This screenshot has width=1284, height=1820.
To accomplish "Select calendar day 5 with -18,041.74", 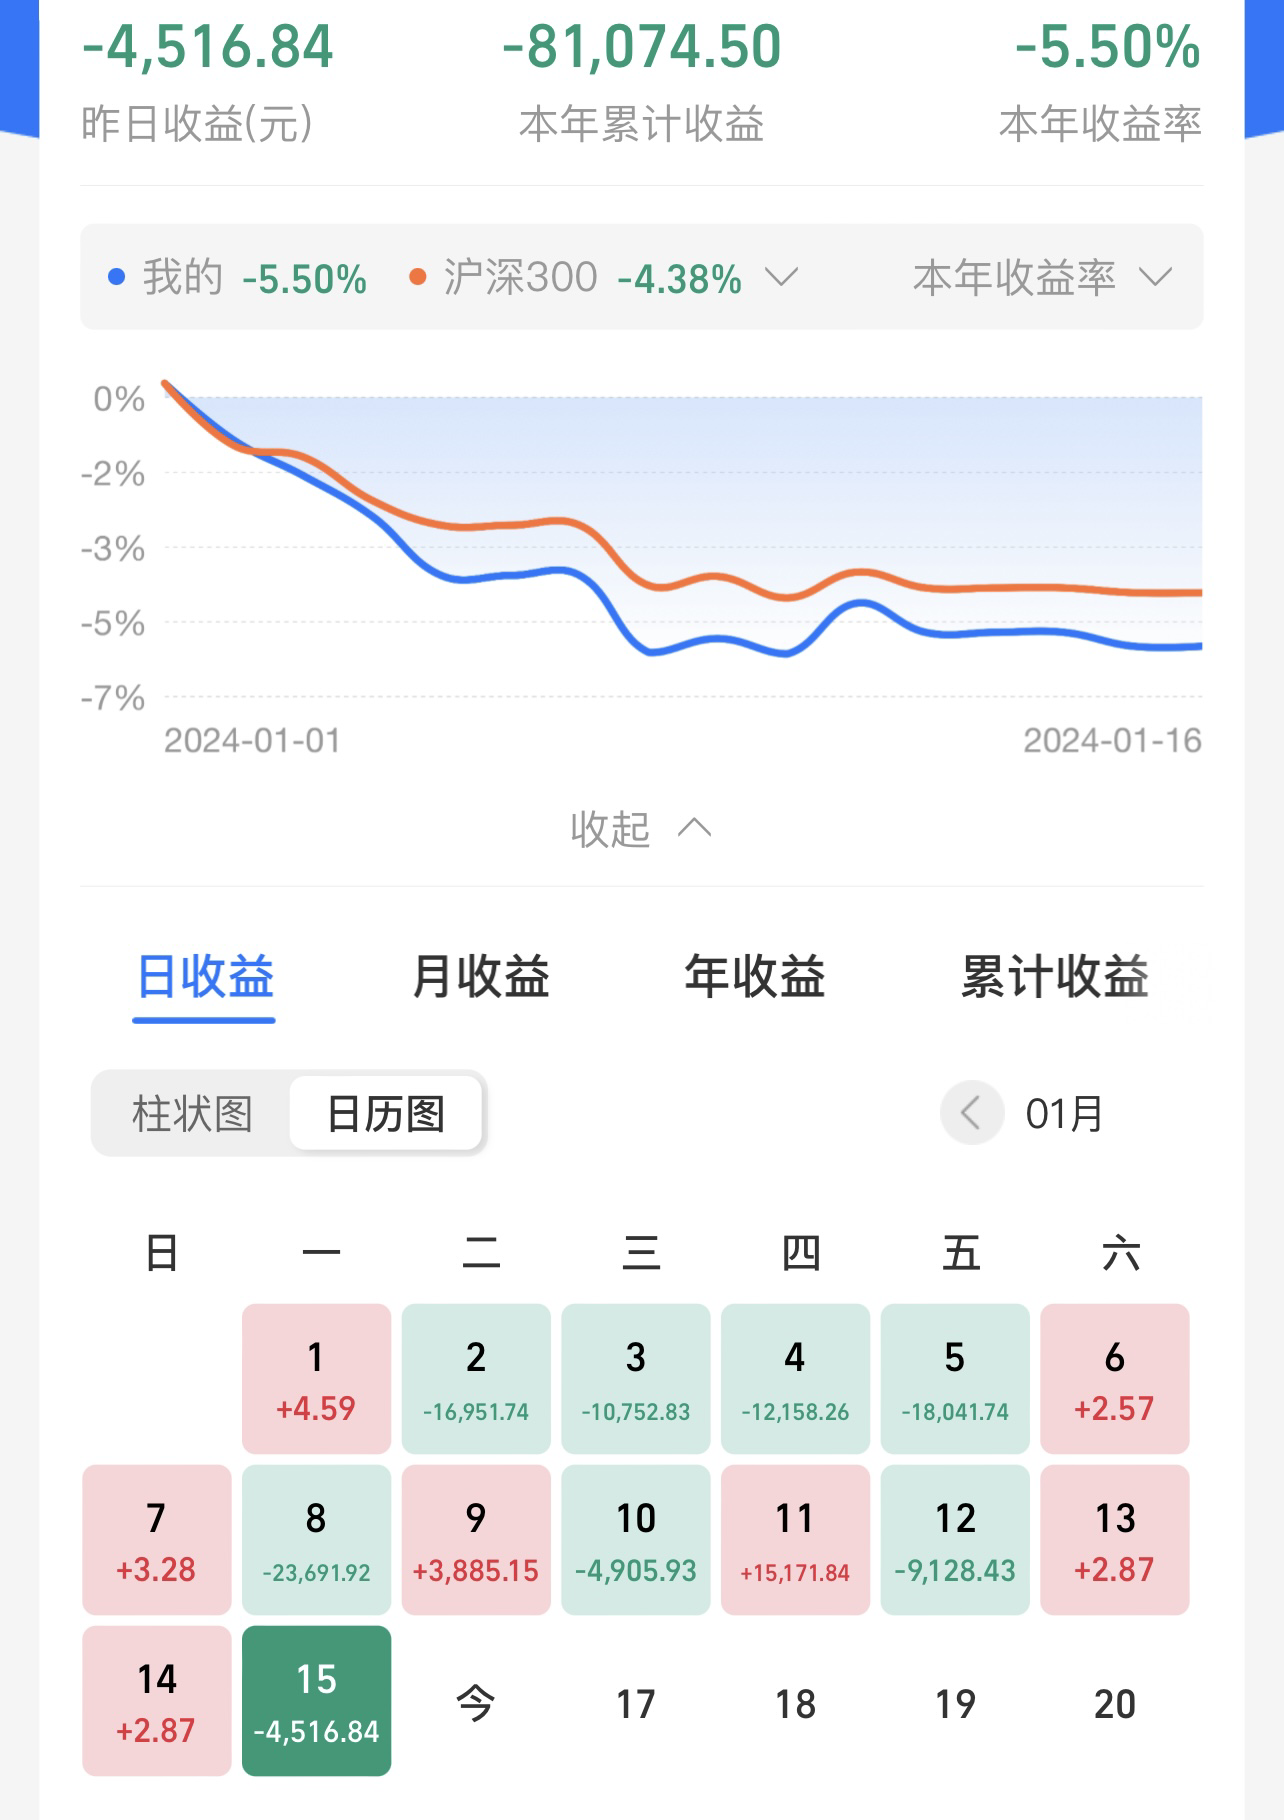I will (955, 1379).
